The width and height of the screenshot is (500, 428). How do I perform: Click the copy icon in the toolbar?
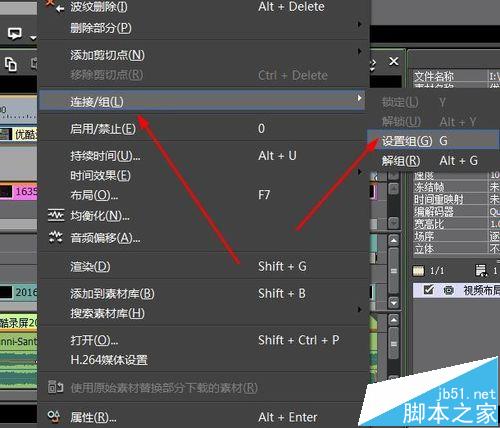coord(11,64)
